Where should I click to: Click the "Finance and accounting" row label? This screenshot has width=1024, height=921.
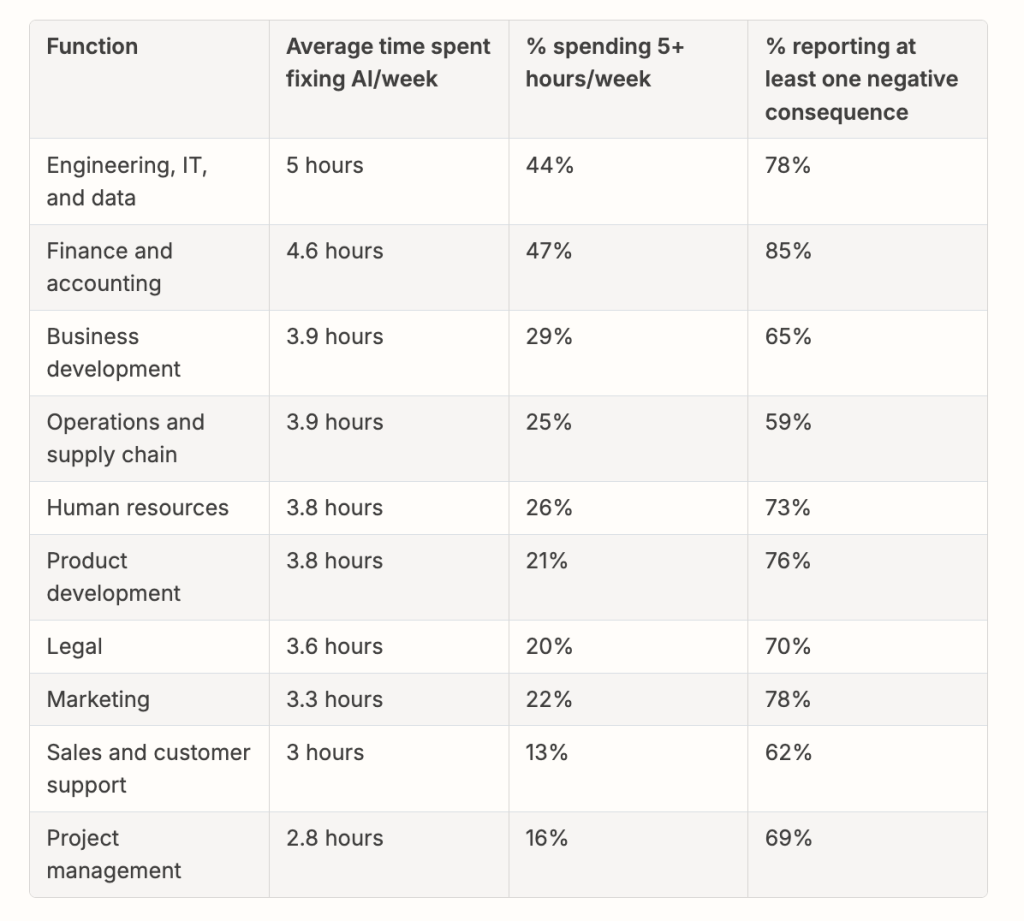(x=109, y=267)
